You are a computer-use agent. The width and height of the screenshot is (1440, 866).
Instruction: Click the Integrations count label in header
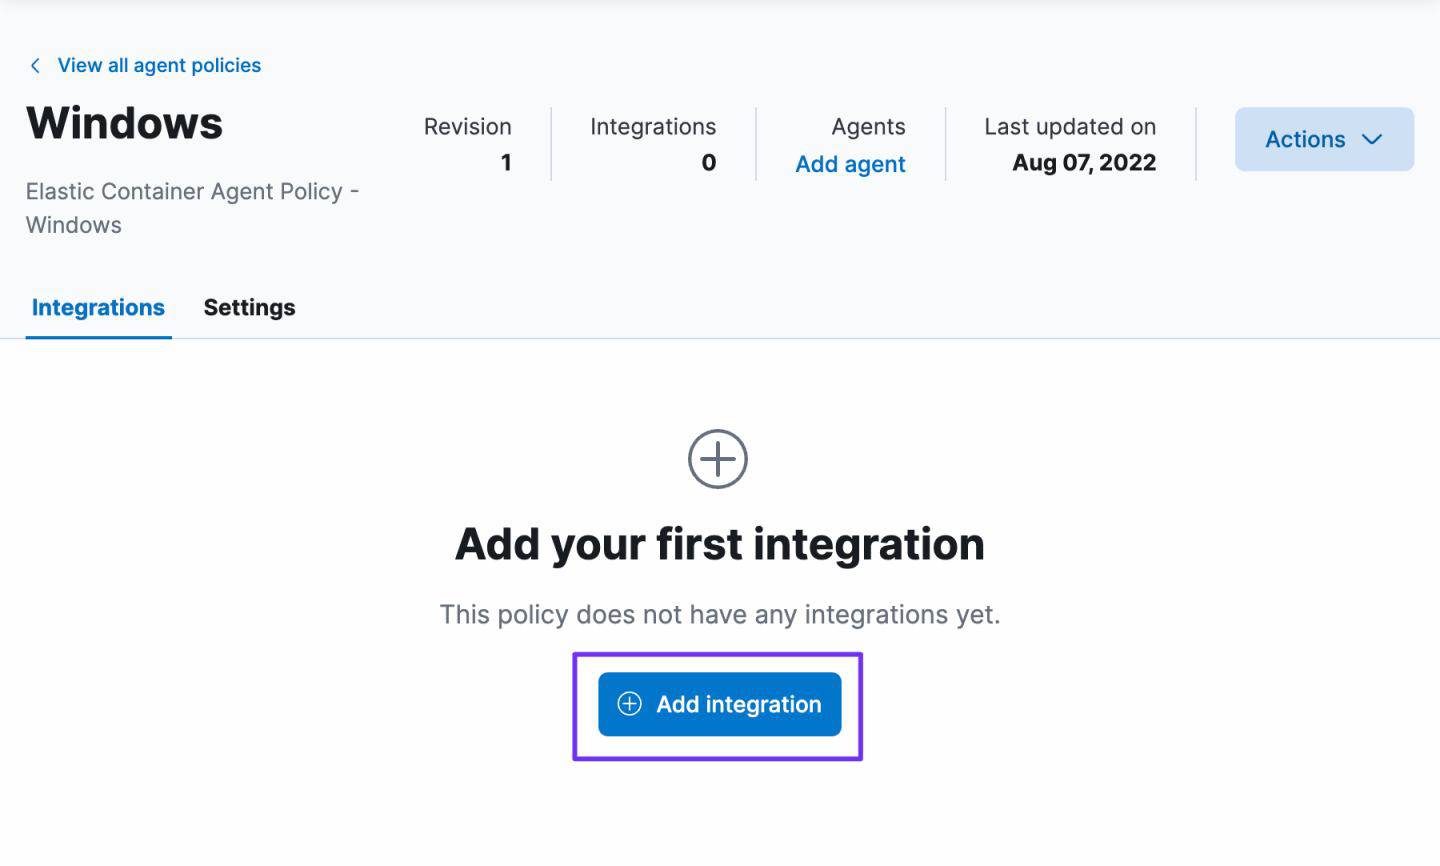652,127
